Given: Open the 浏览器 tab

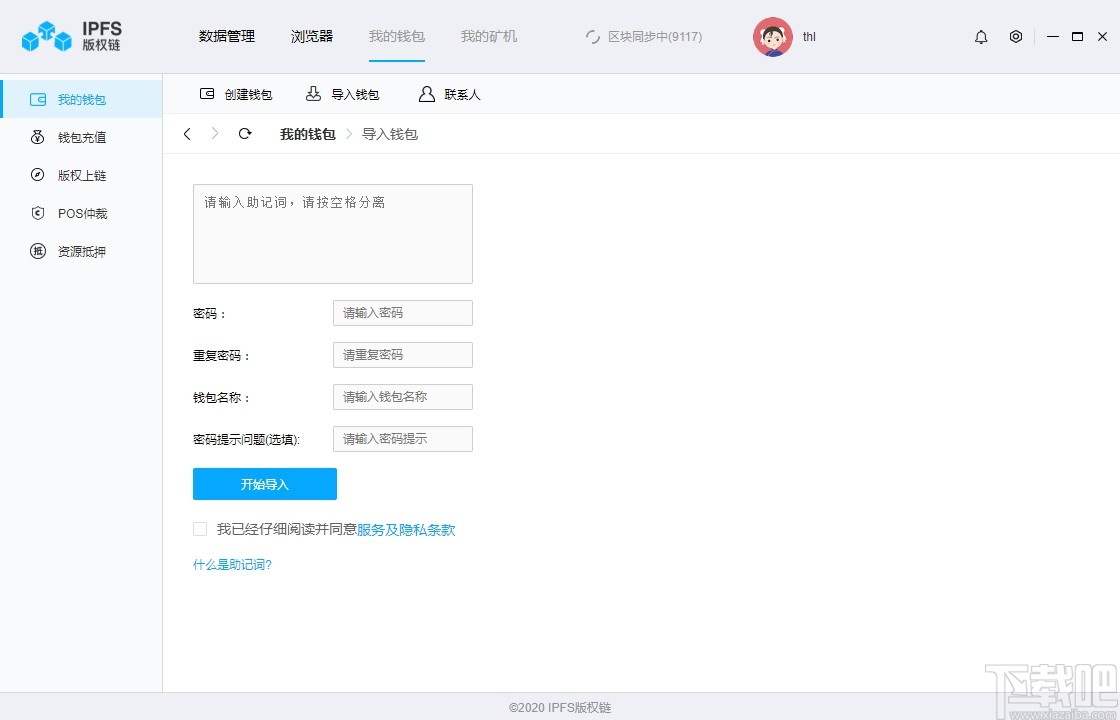Looking at the screenshot, I should 311,36.
